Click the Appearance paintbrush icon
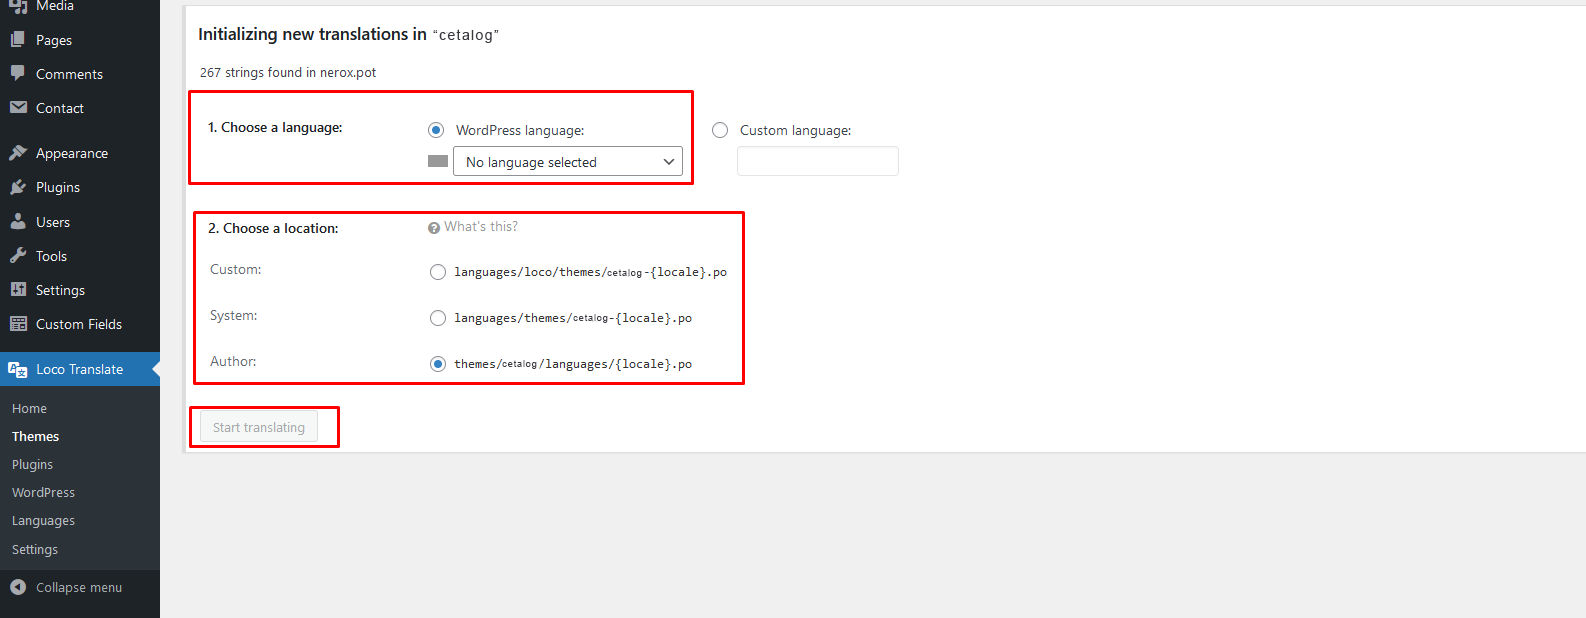The height and width of the screenshot is (618, 1586). click(18, 153)
